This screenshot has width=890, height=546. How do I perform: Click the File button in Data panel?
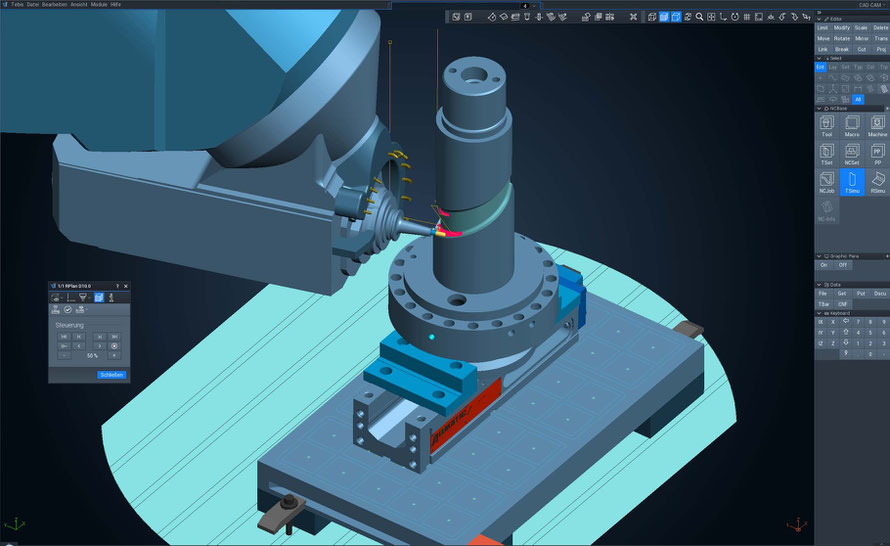click(823, 293)
